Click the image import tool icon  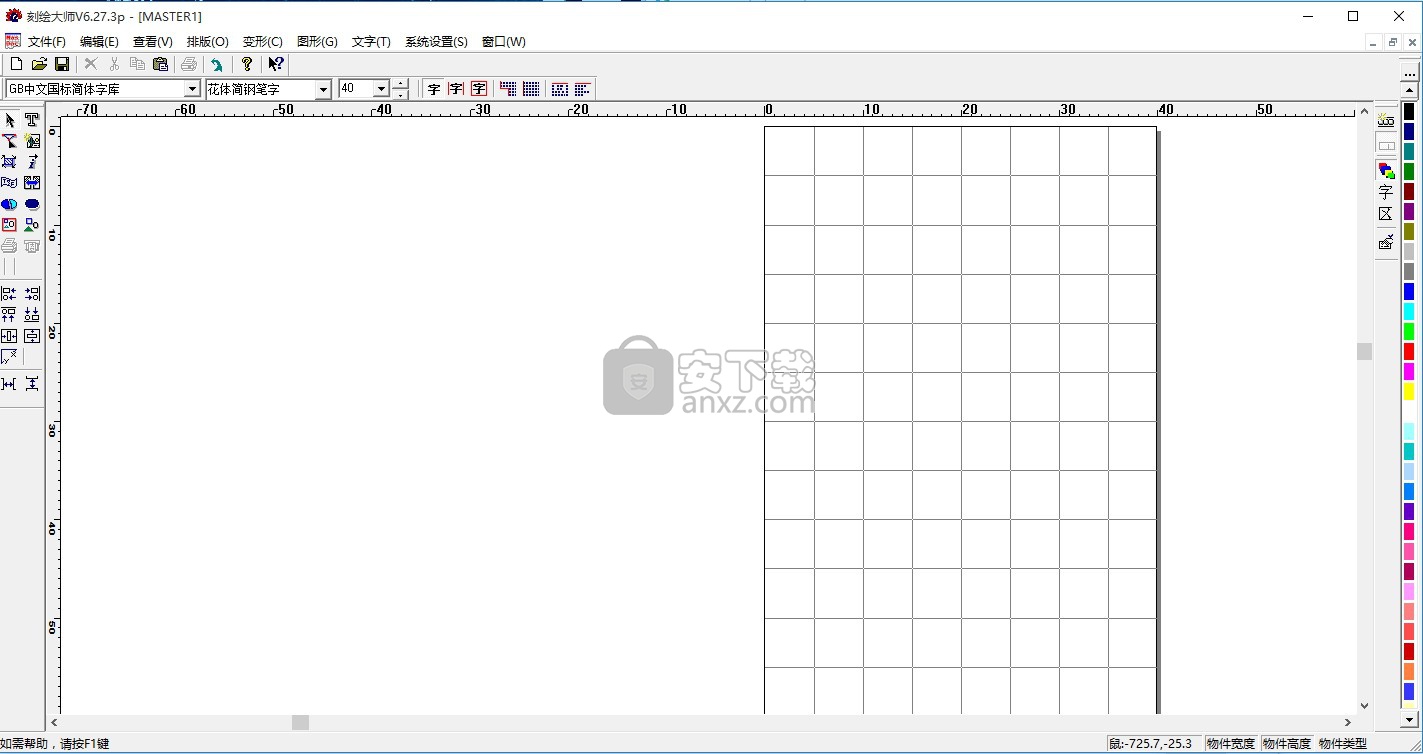click(32, 141)
